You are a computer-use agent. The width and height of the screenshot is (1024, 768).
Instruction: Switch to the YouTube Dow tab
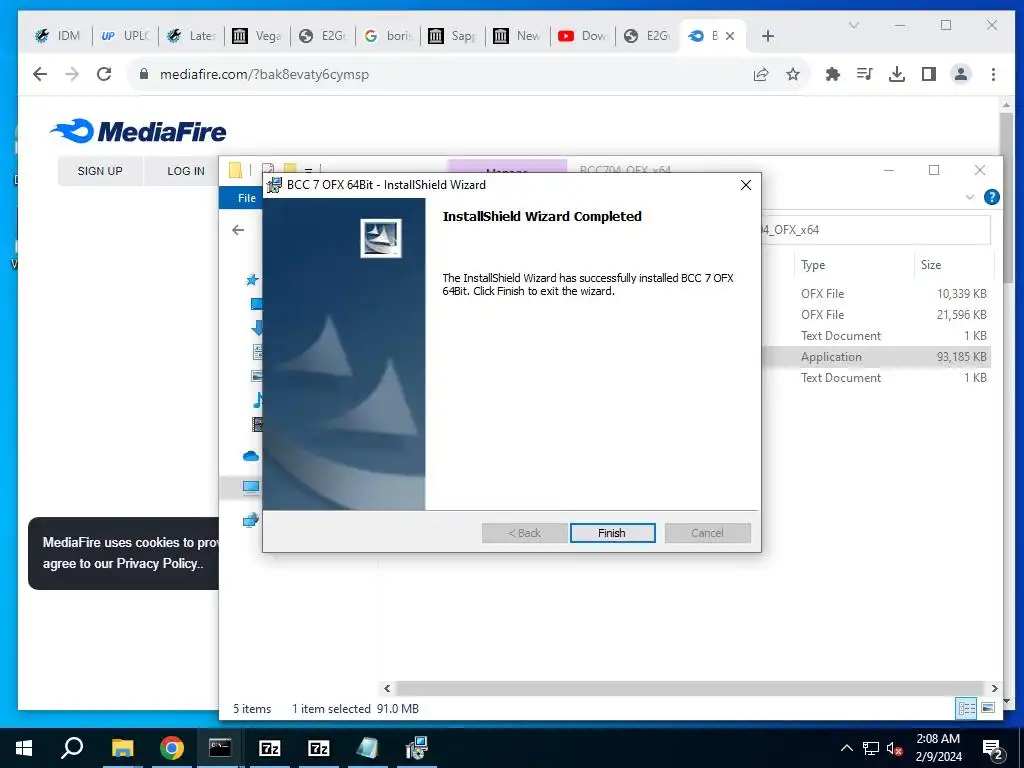click(x=583, y=36)
